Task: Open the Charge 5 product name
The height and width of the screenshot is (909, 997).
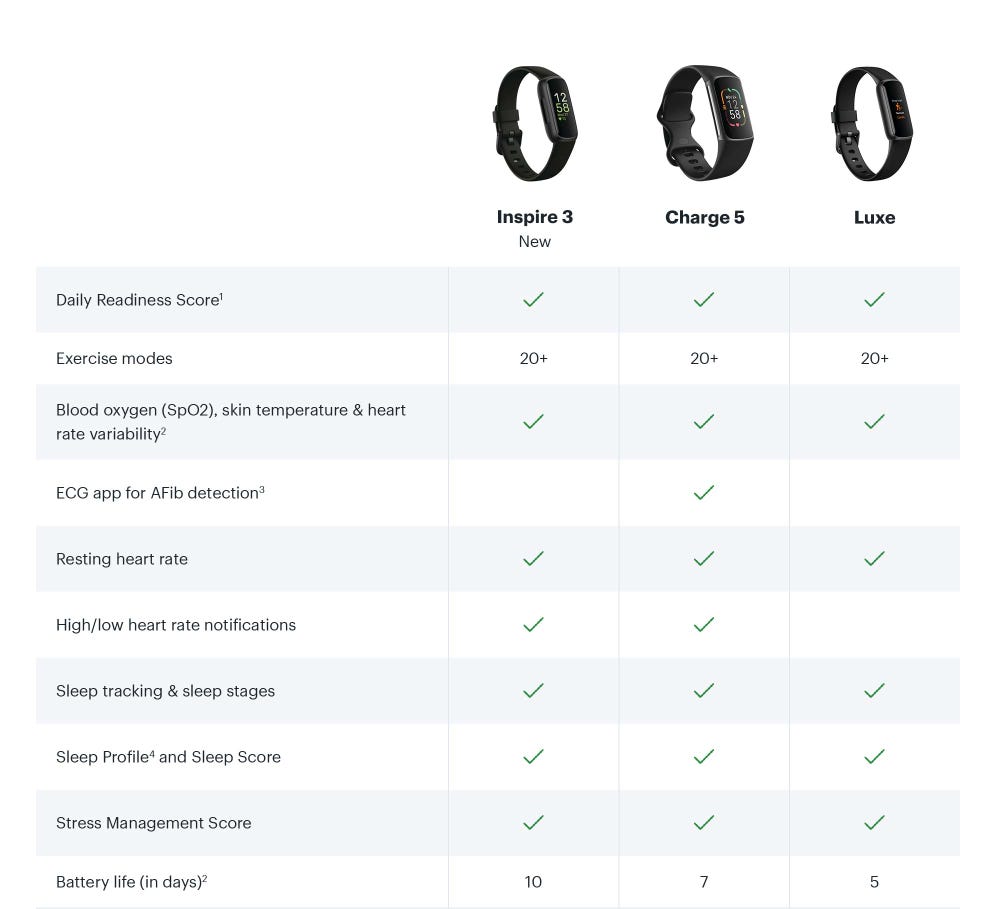Action: [x=705, y=217]
